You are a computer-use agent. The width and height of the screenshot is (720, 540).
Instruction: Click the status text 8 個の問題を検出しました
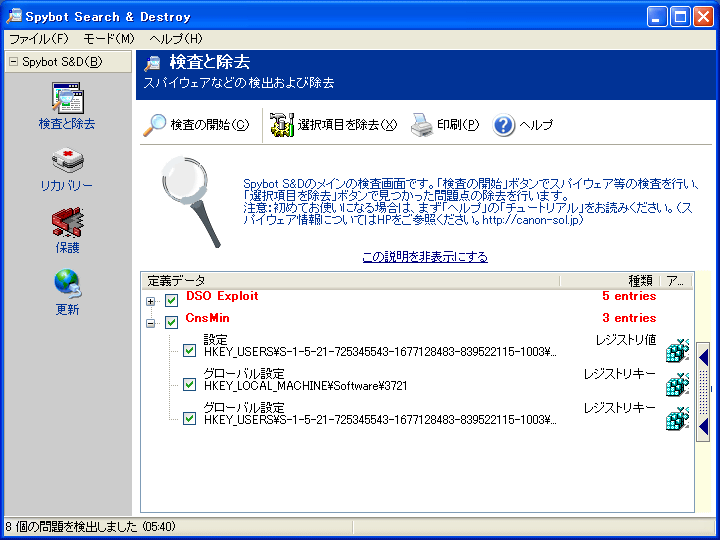(x=71, y=527)
